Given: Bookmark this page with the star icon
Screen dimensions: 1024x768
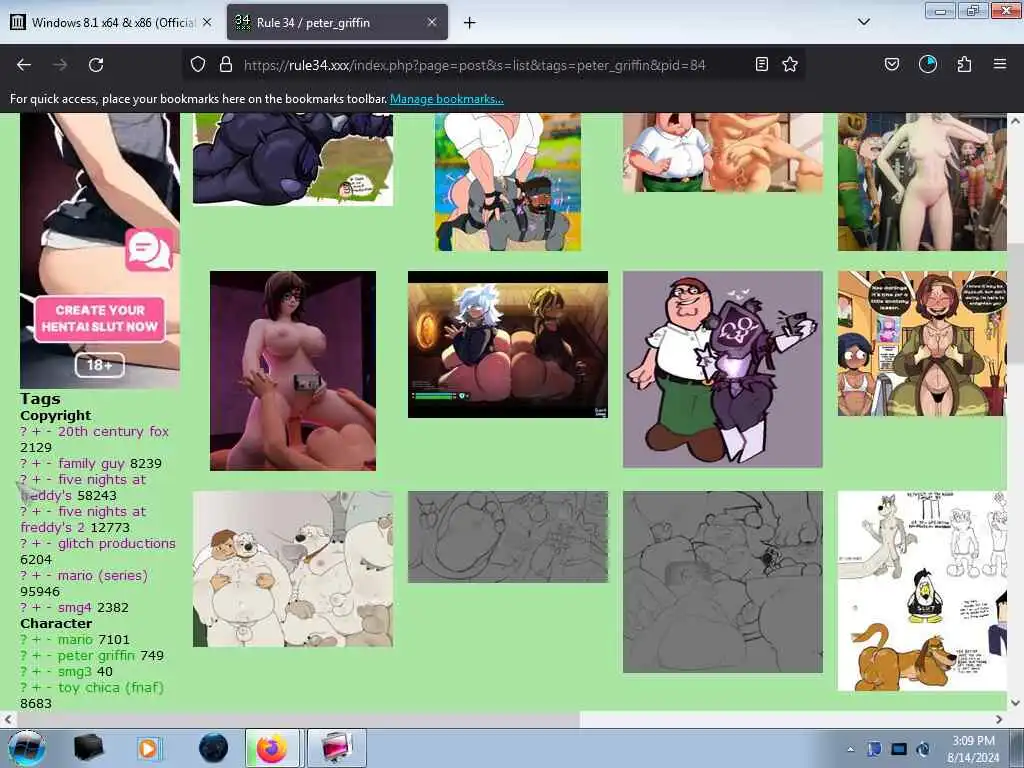Looking at the screenshot, I should pos(790,64).
